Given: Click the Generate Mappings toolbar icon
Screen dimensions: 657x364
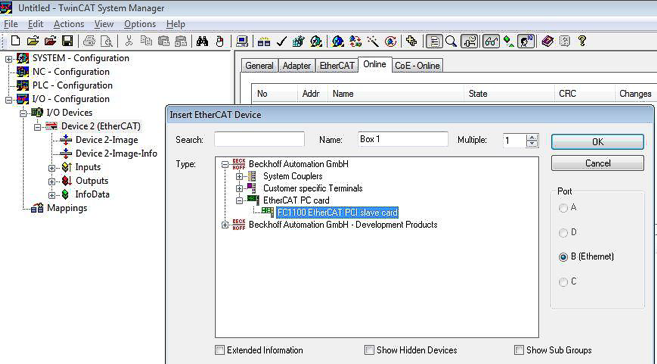Looking at the screenshot, I should point(264,41).
